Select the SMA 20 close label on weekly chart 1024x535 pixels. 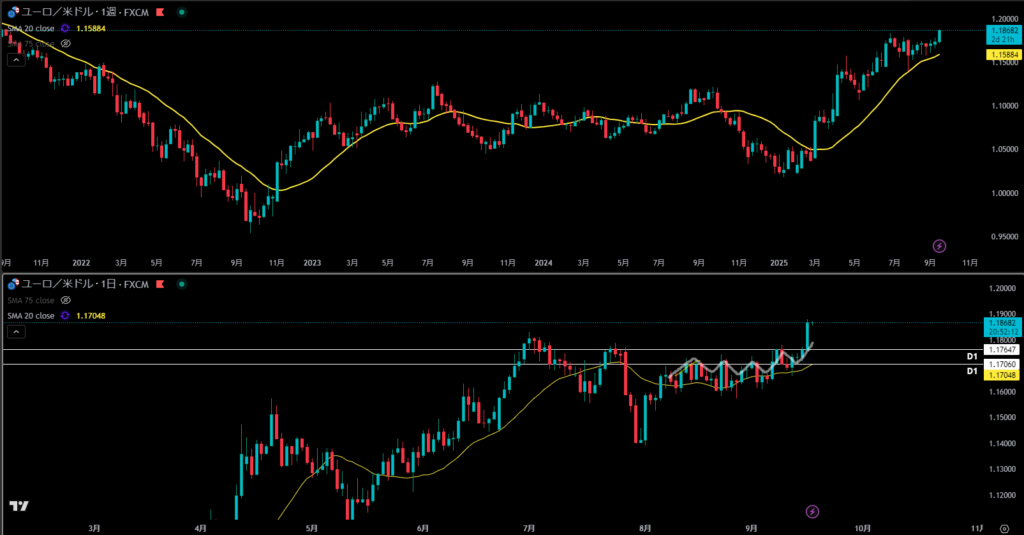[30, 29]
